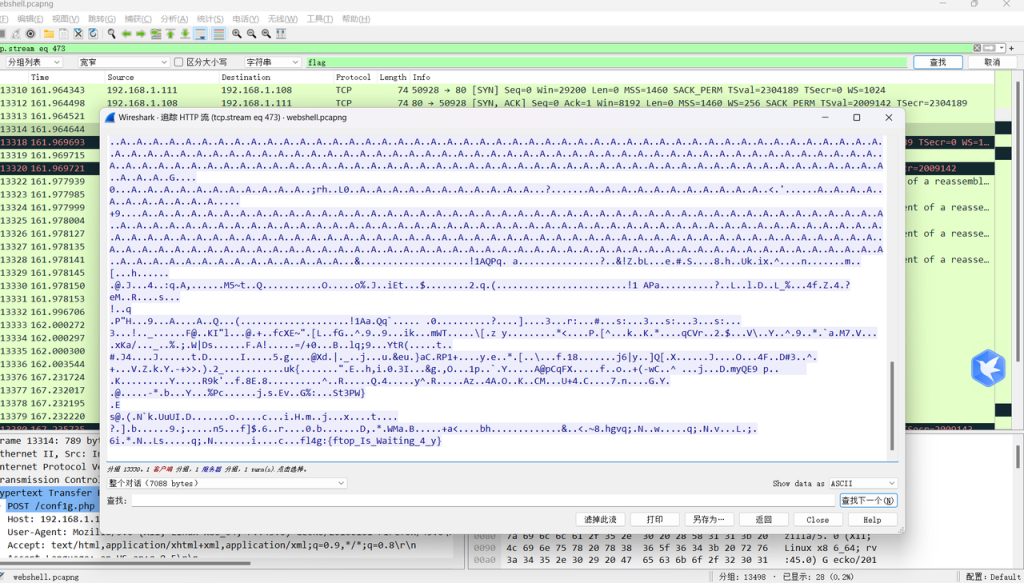Click the 滤掉此流 filter out stream button
This screenshot has height=583, width=1024.
tap(600, 520)
